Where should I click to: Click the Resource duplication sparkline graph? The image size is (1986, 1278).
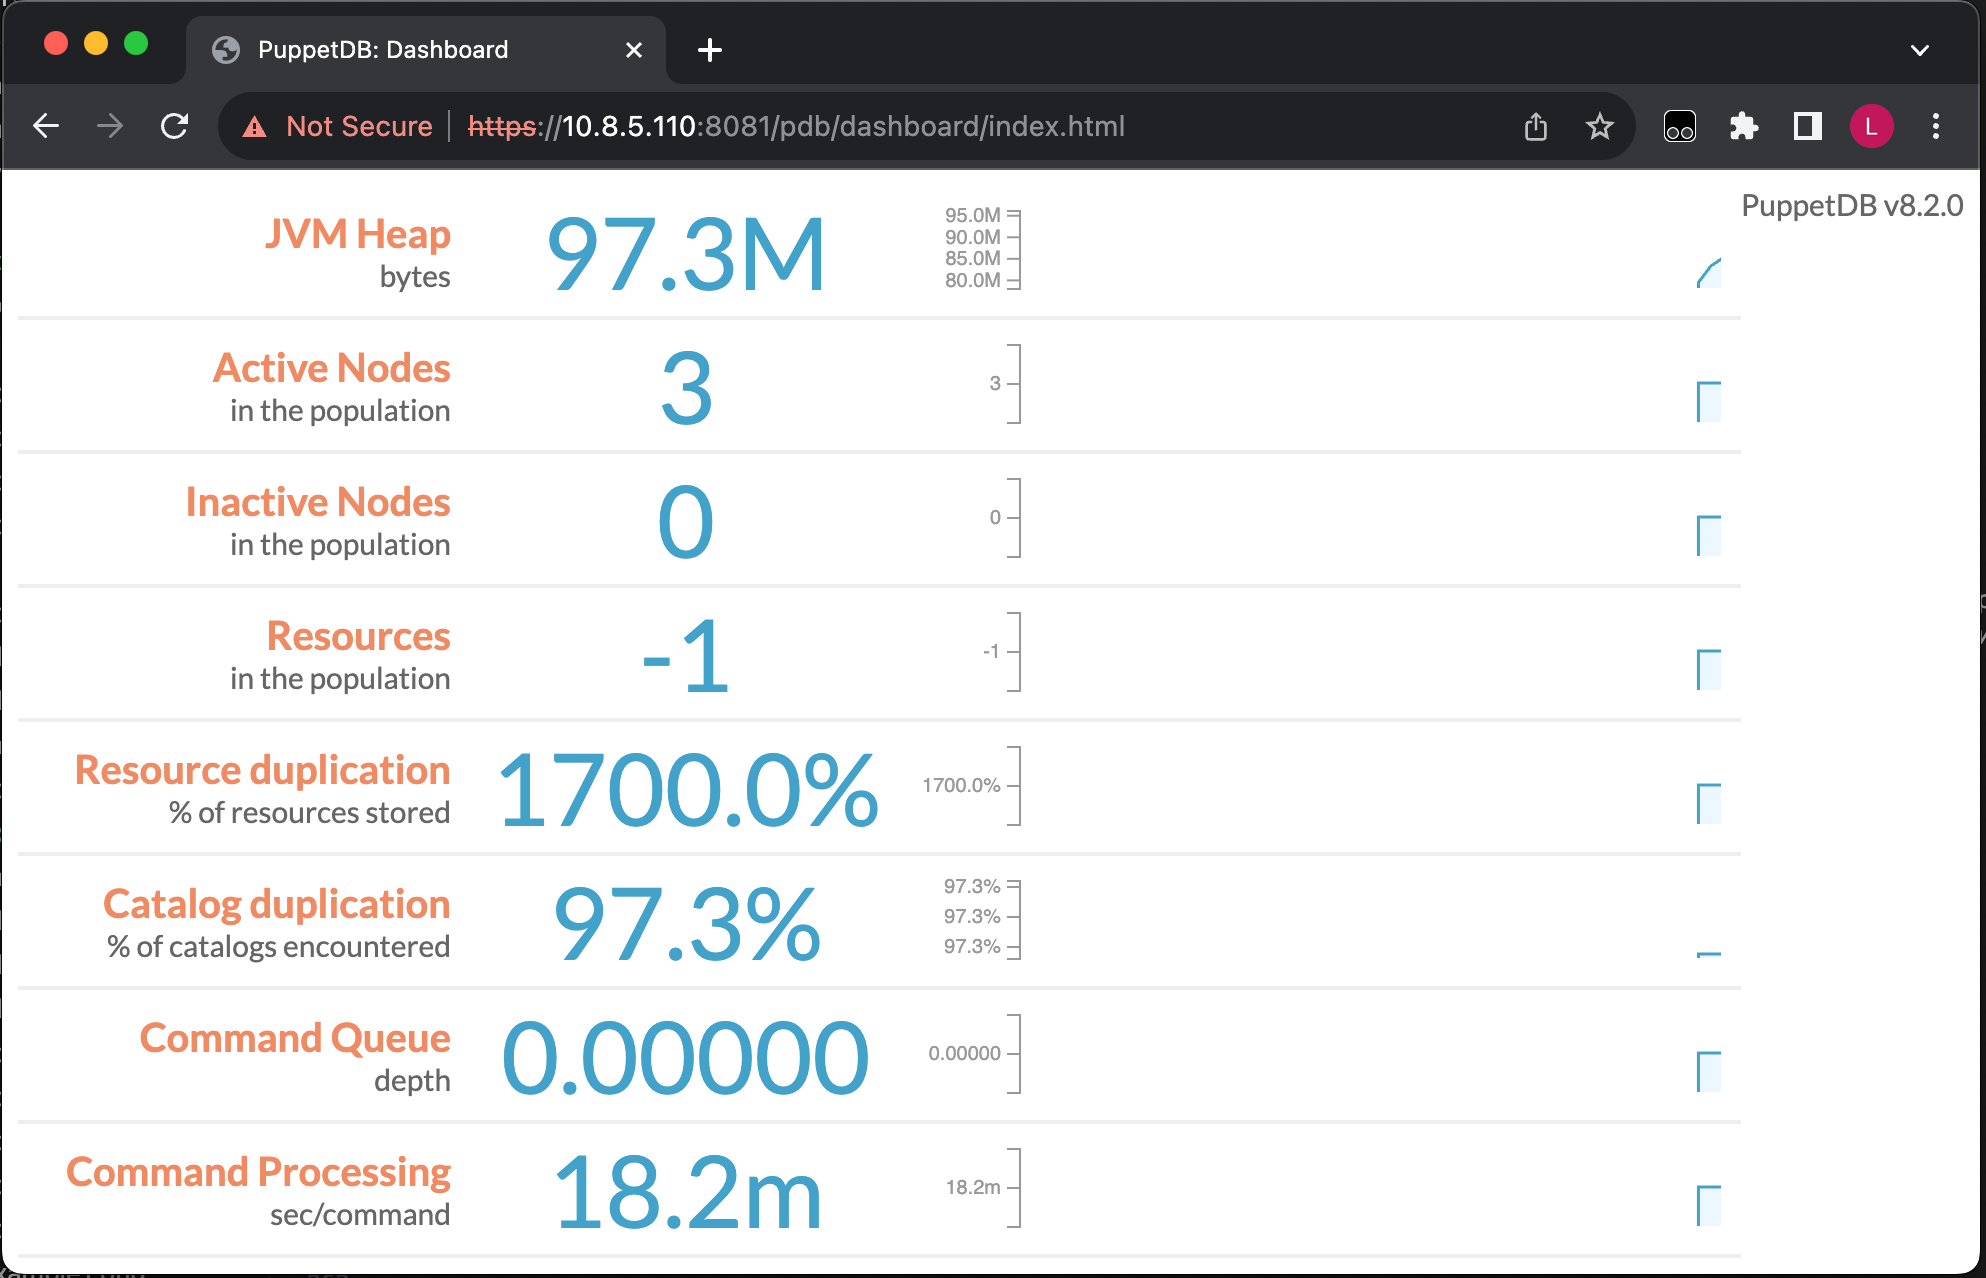tap(1709, 804)
